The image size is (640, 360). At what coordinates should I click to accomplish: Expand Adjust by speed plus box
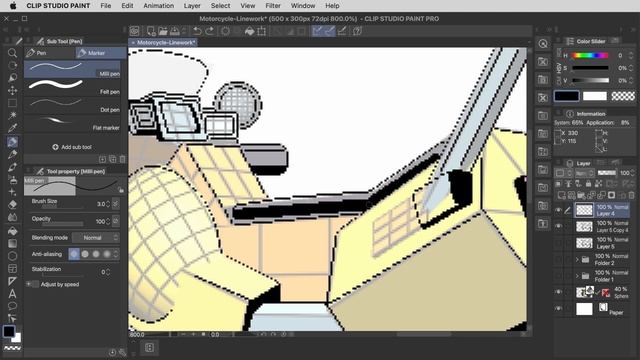[x=29, y=284]
